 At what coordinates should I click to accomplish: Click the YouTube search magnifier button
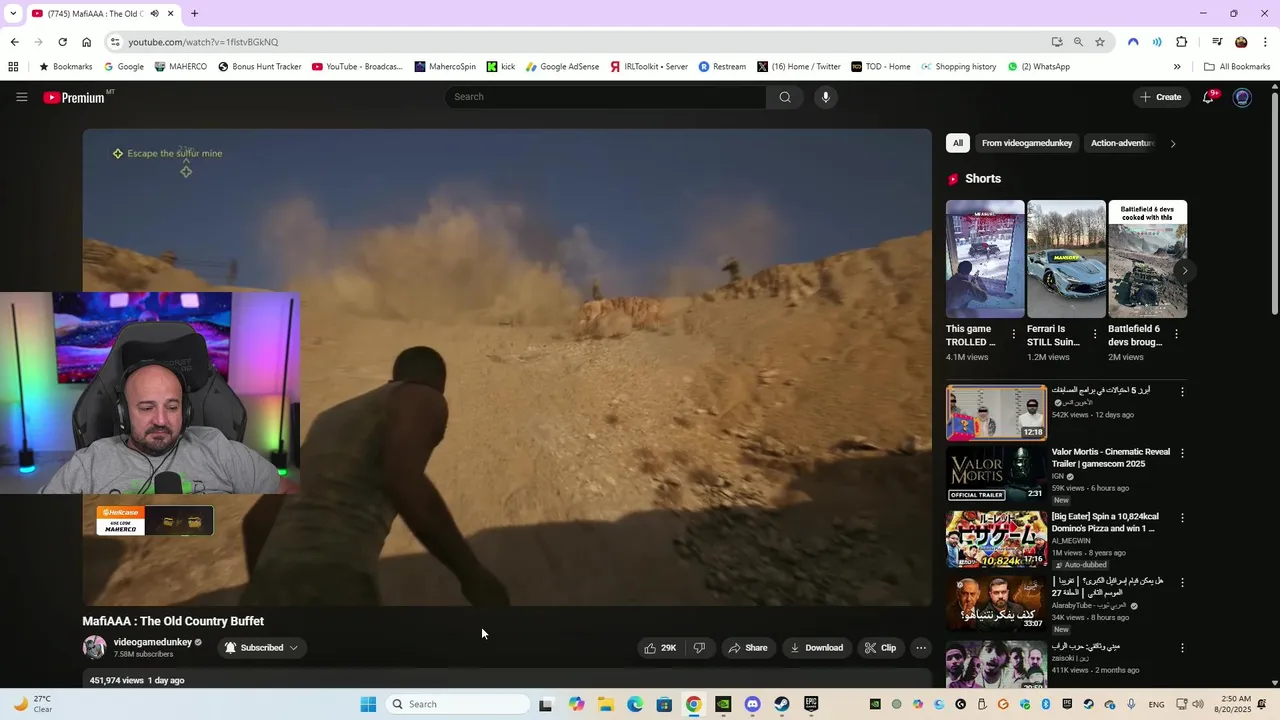(x=785, y=97)
